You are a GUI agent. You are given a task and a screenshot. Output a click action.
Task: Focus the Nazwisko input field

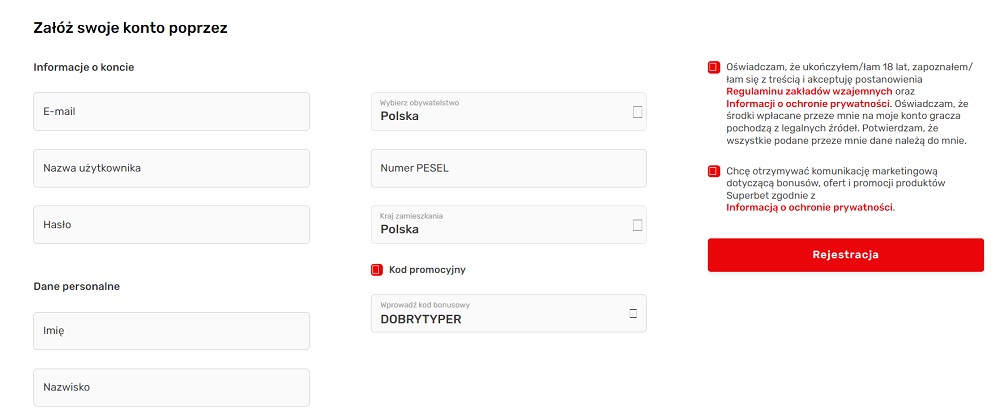pos(171,387)
